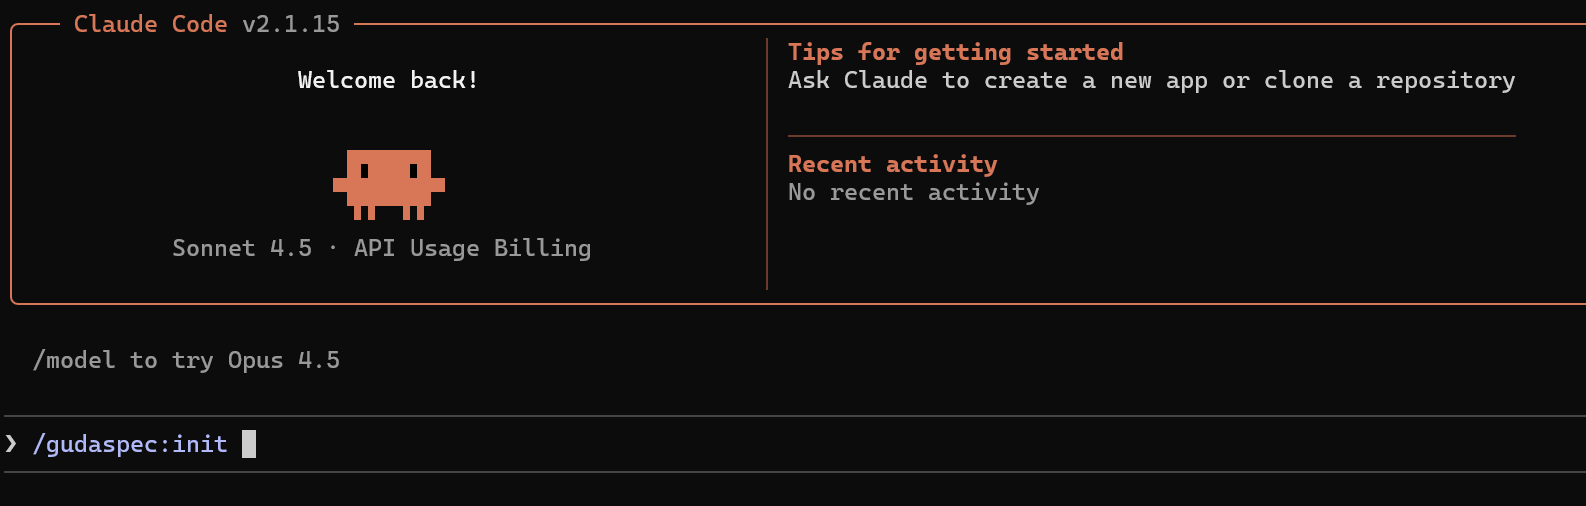Click the v2.1.15 version number
This screenshot has height=506, width=1586.
click(x=291, y=24)
